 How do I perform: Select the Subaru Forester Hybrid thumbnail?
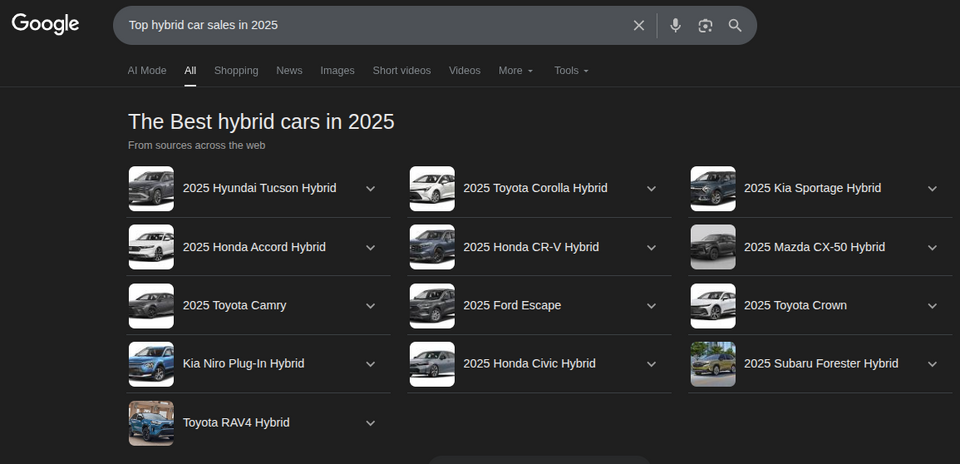click(712, 364)
